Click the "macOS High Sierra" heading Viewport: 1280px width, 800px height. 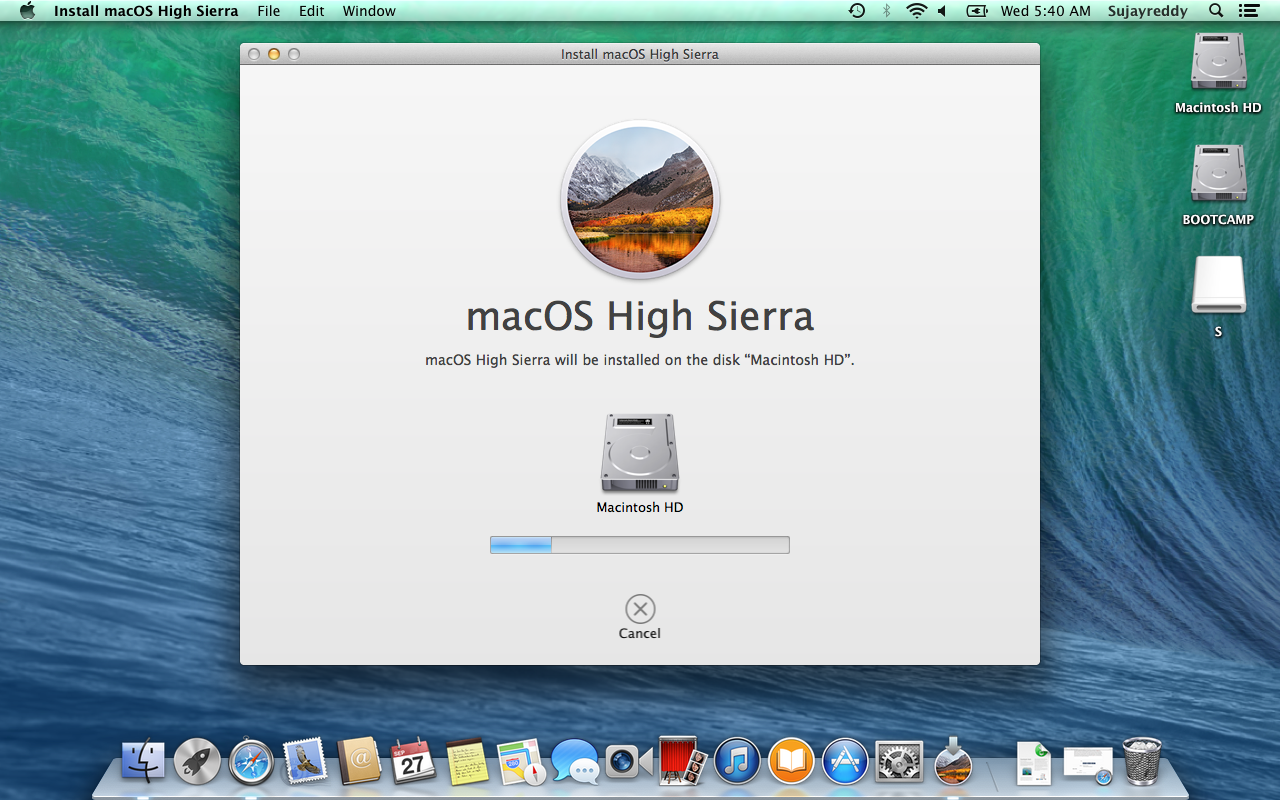coord(640,316)
